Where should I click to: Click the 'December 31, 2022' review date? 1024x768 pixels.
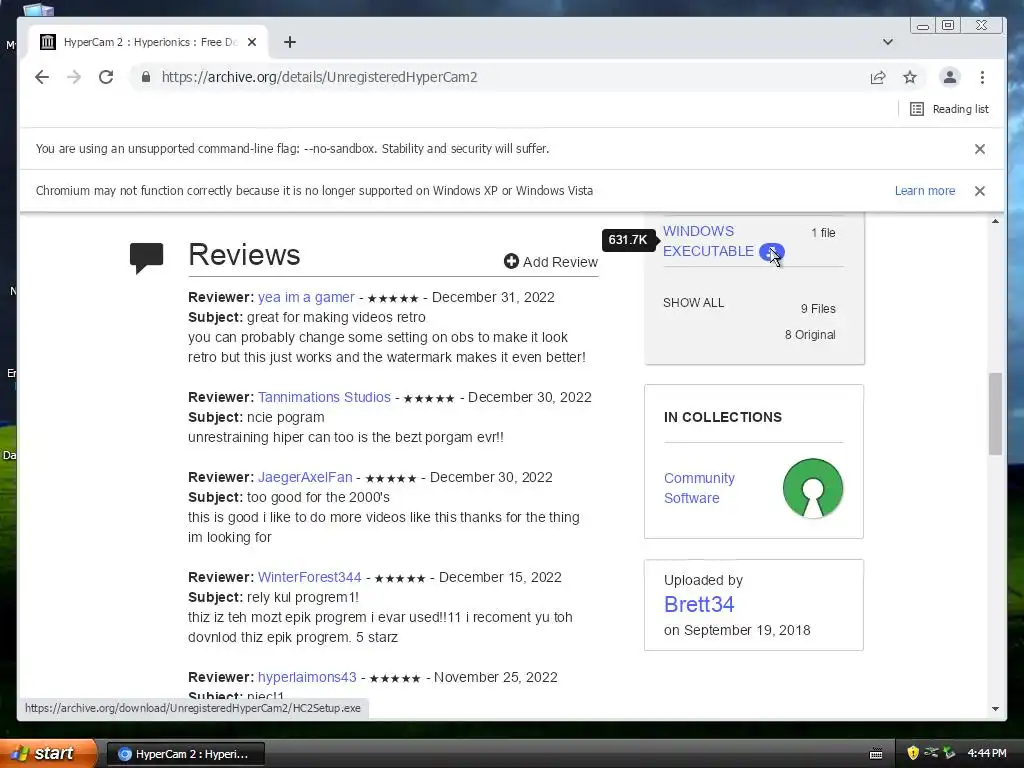point(493,297)
